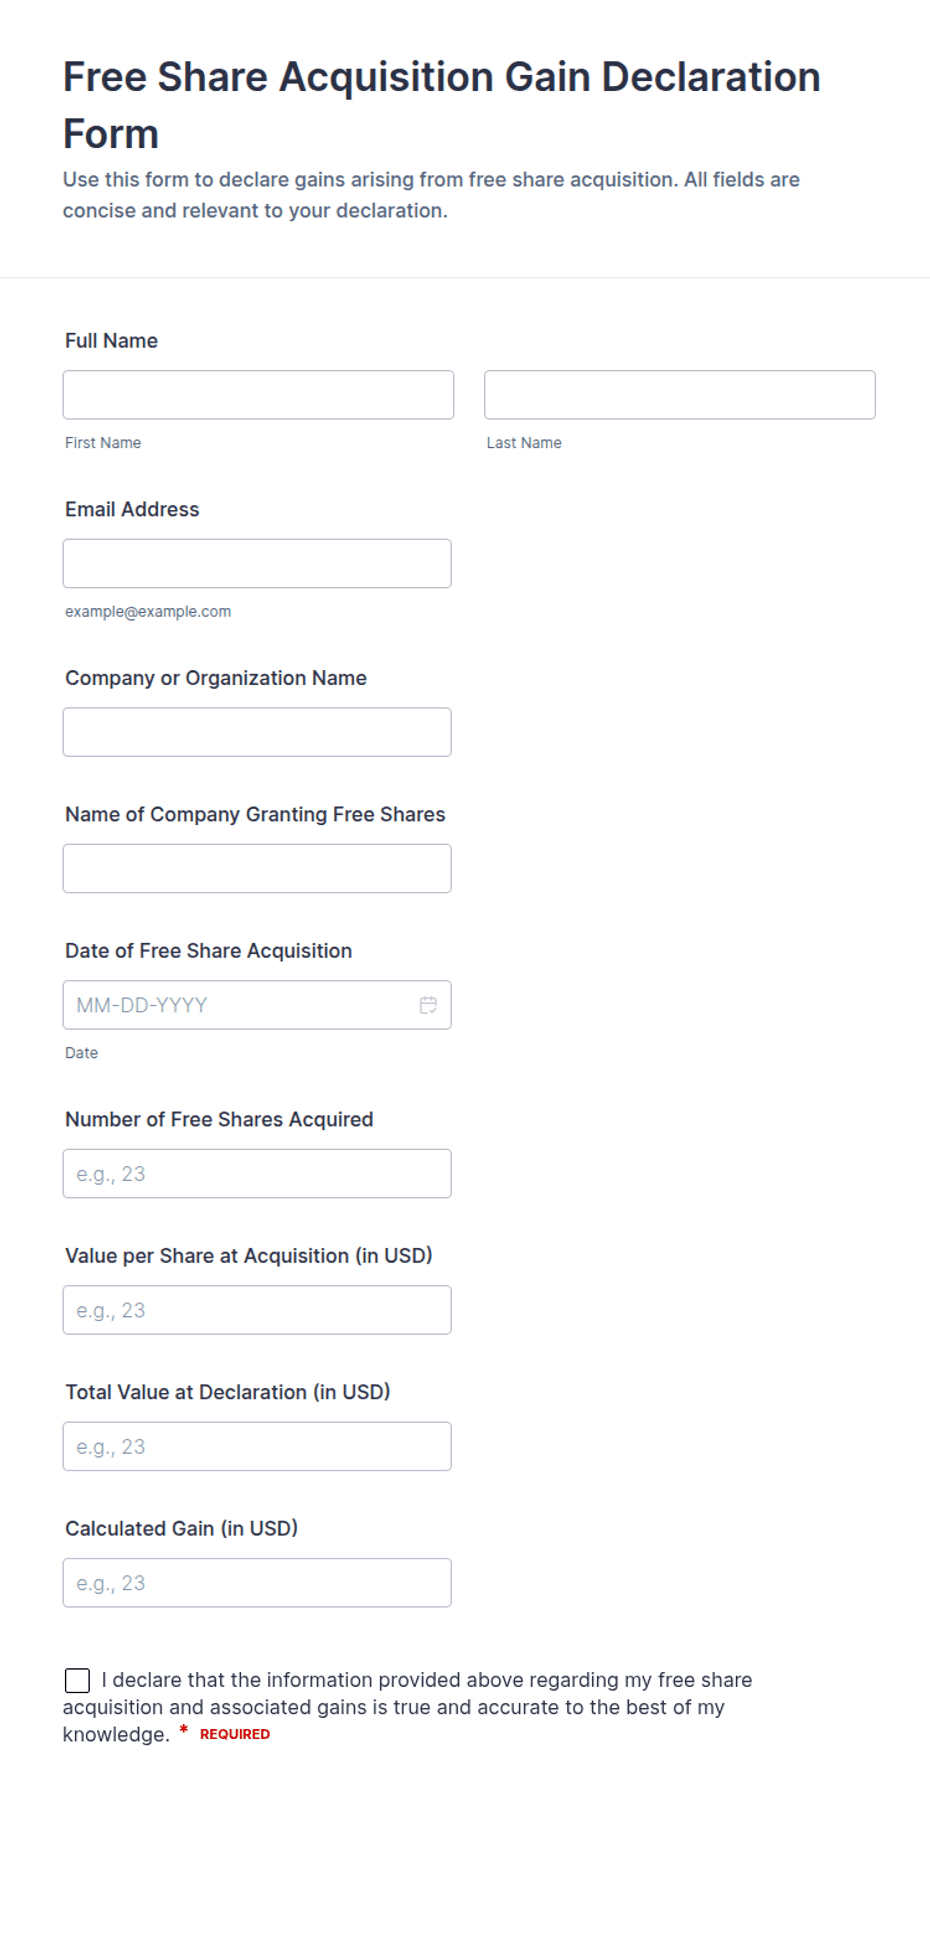This screenshot has width=930, height=1953.
Task: Click the form title heading
Action: tap(442, 105)
